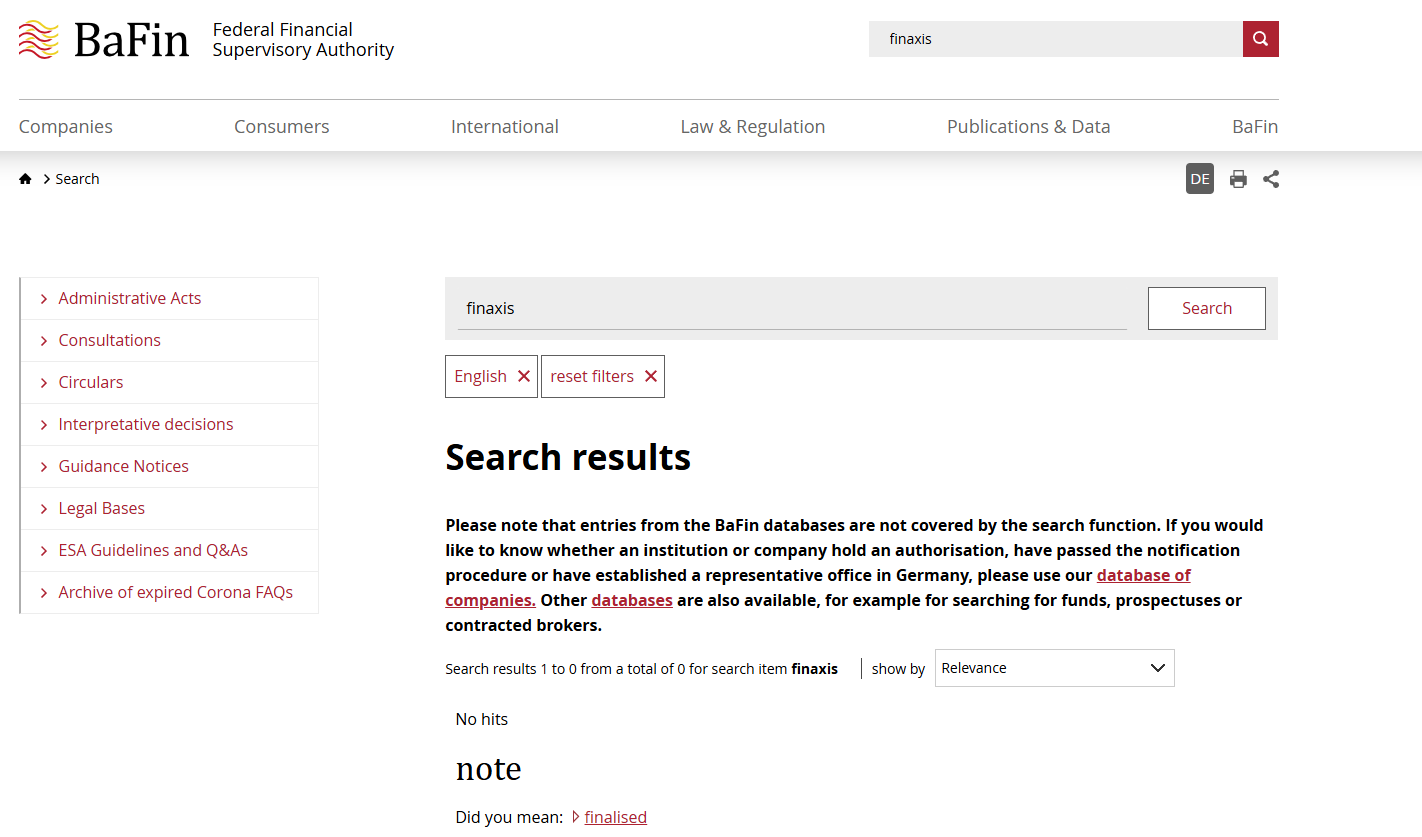Viewport: 1422px width, 837px height.
Task: Open ESA Guidelines and Q&As
Action: pos(153,550)
